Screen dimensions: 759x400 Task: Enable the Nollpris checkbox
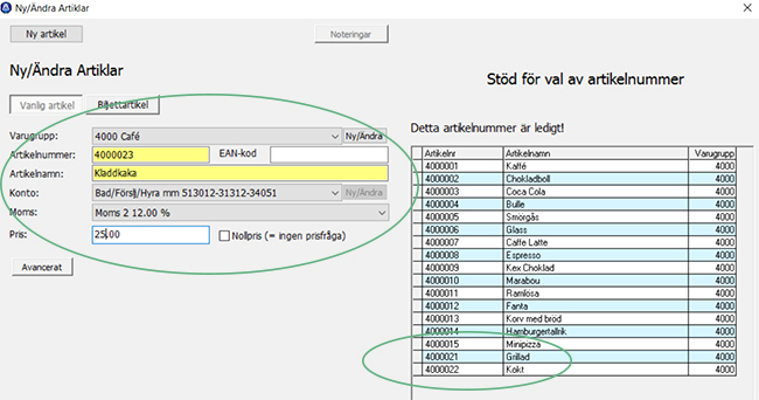pyautogui.click(x=224, y=236)
